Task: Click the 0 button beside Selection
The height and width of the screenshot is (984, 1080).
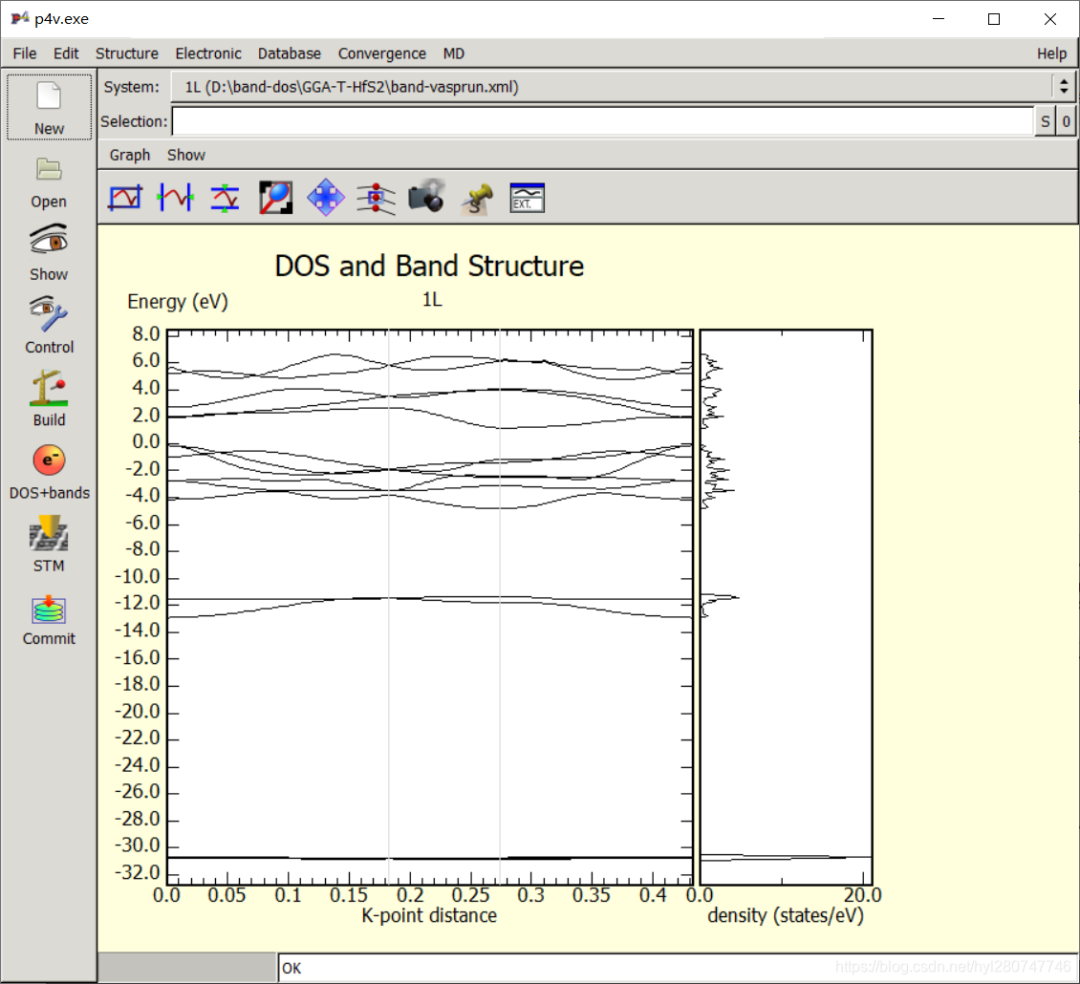Action: 1066,122
